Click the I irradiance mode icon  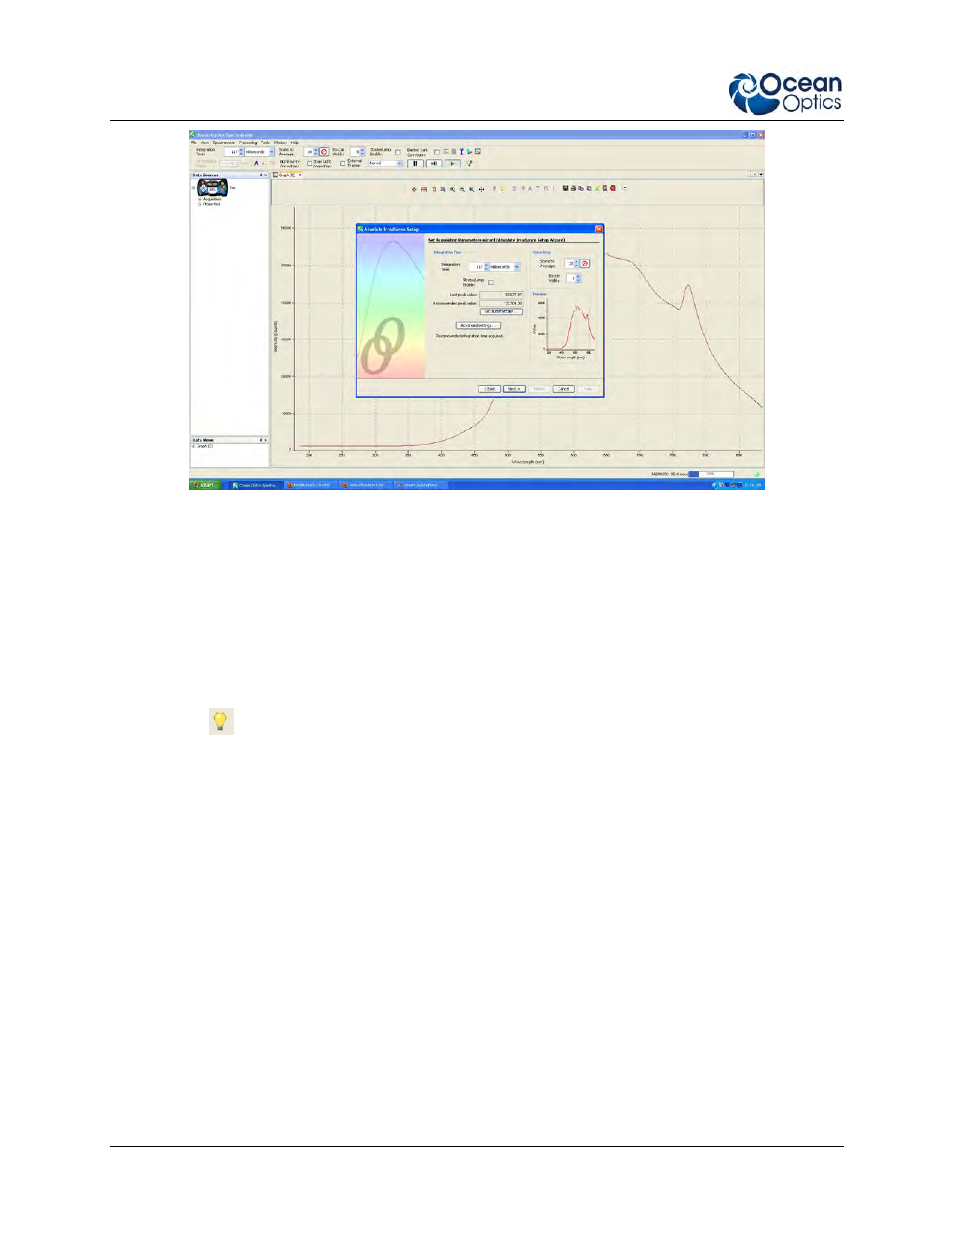[554, 189]
